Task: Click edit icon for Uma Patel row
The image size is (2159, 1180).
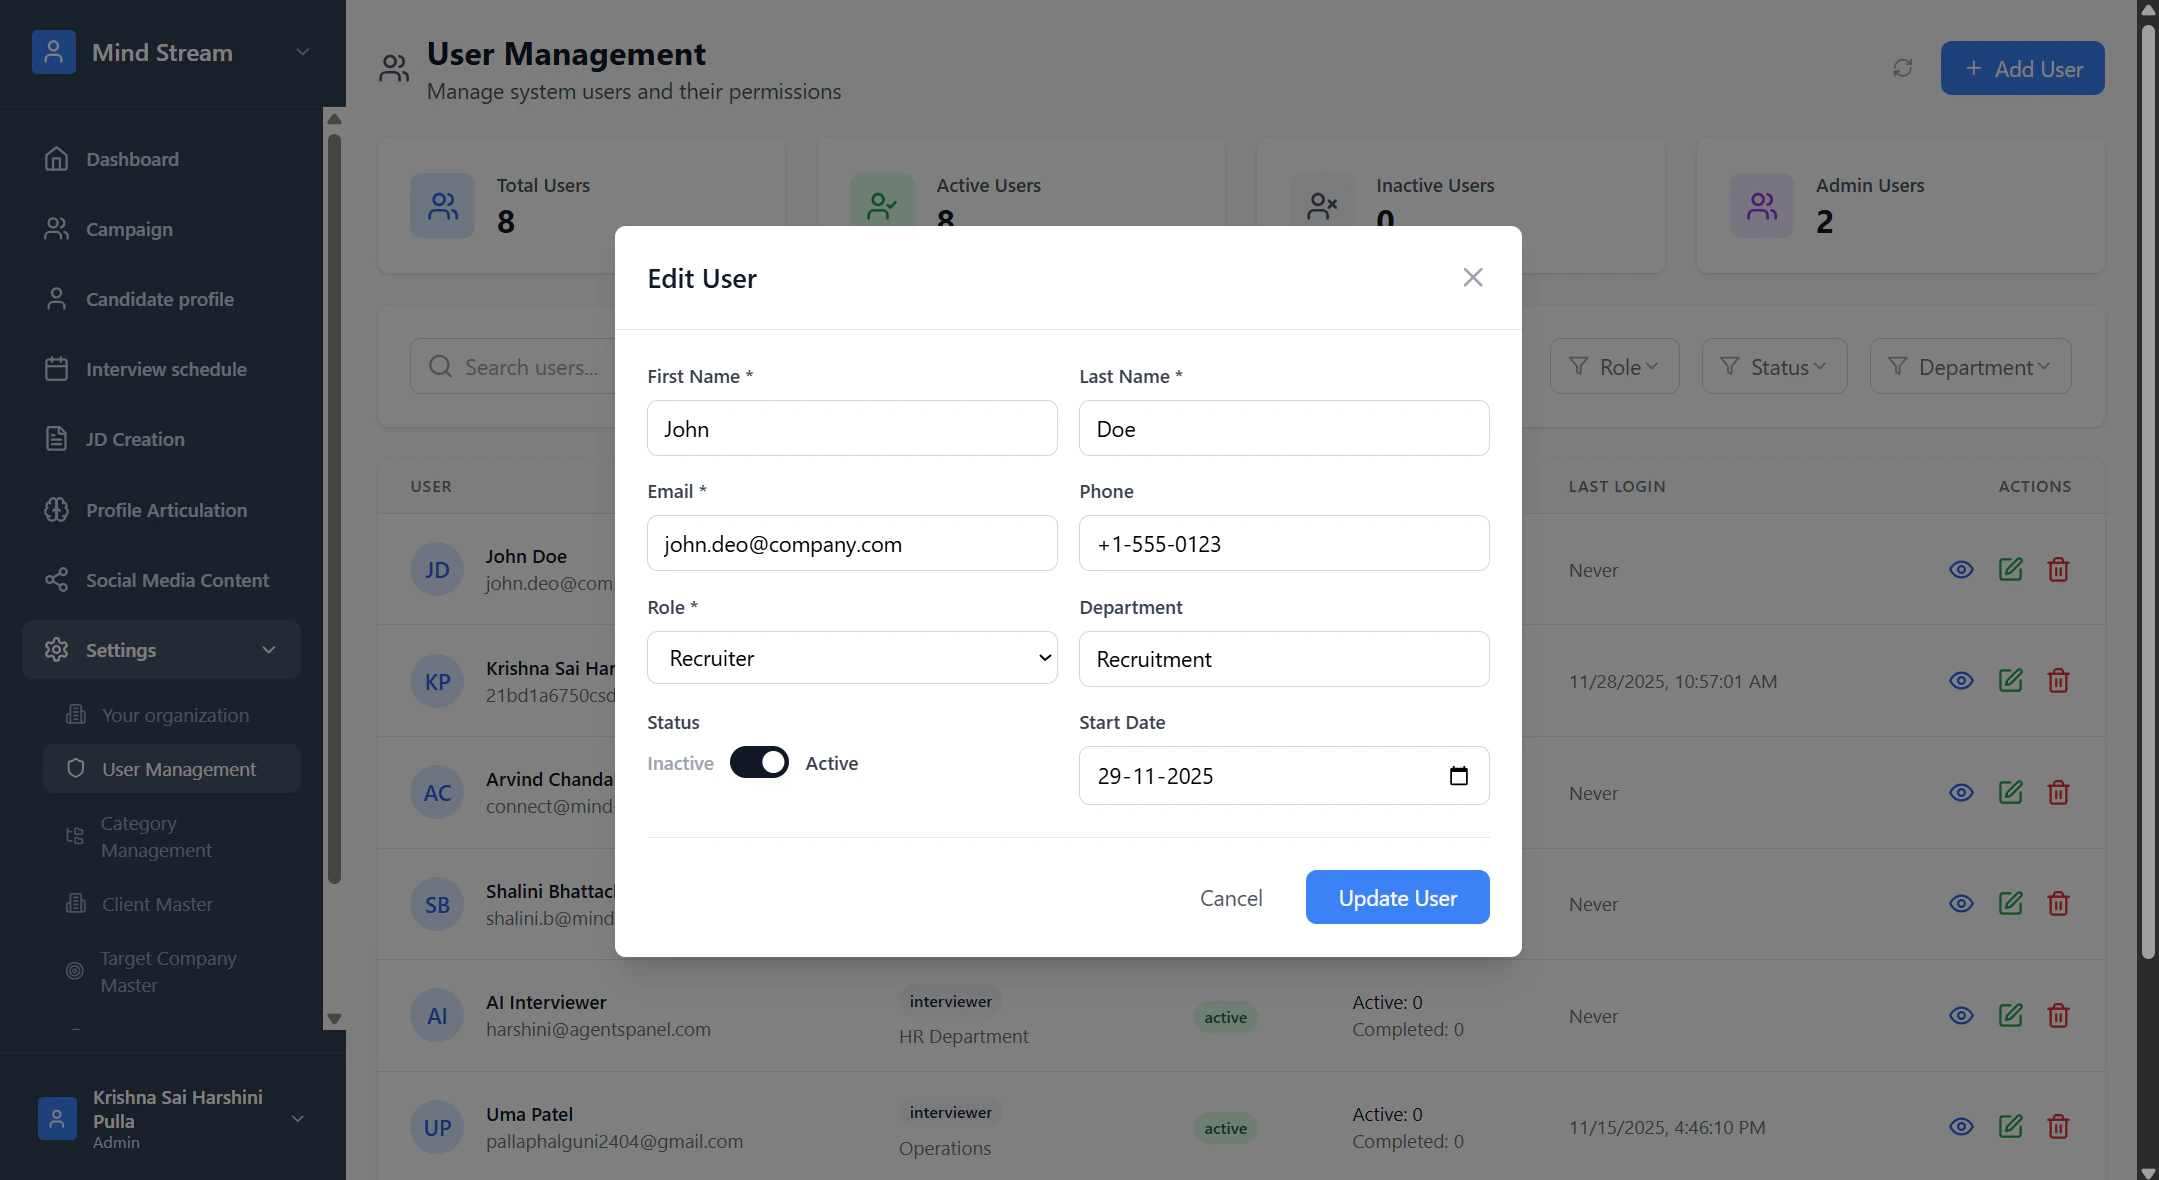Action: 2010,1127
